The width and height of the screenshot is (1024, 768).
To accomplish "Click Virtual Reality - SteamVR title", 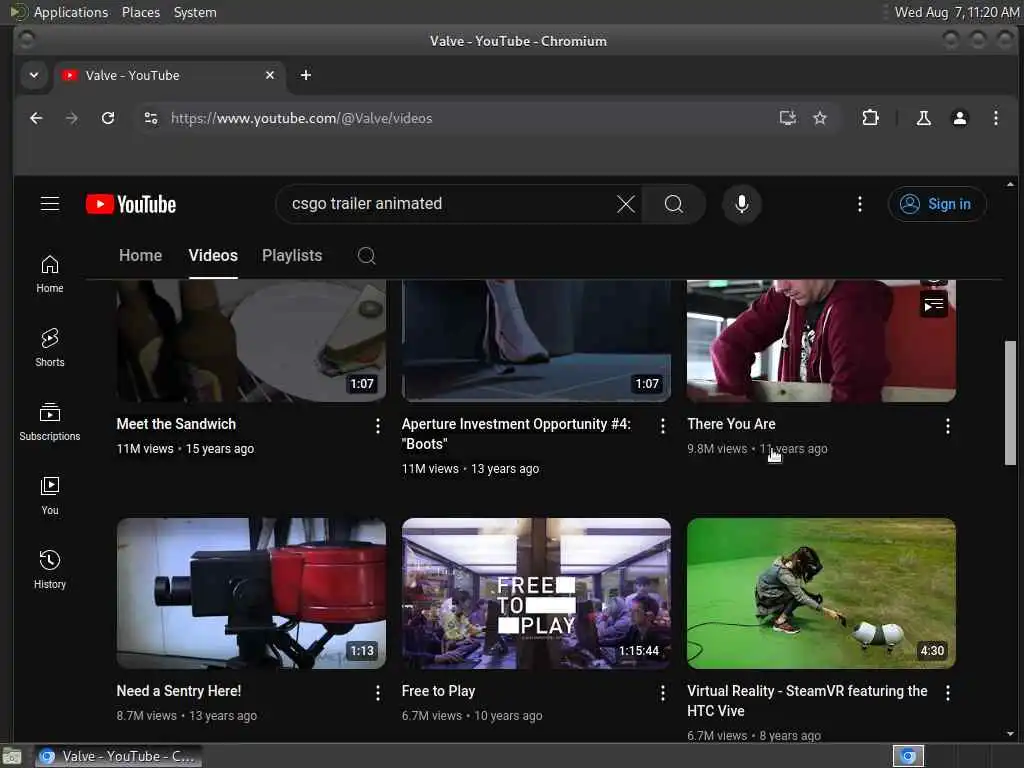I will click(x=807, y=701).
